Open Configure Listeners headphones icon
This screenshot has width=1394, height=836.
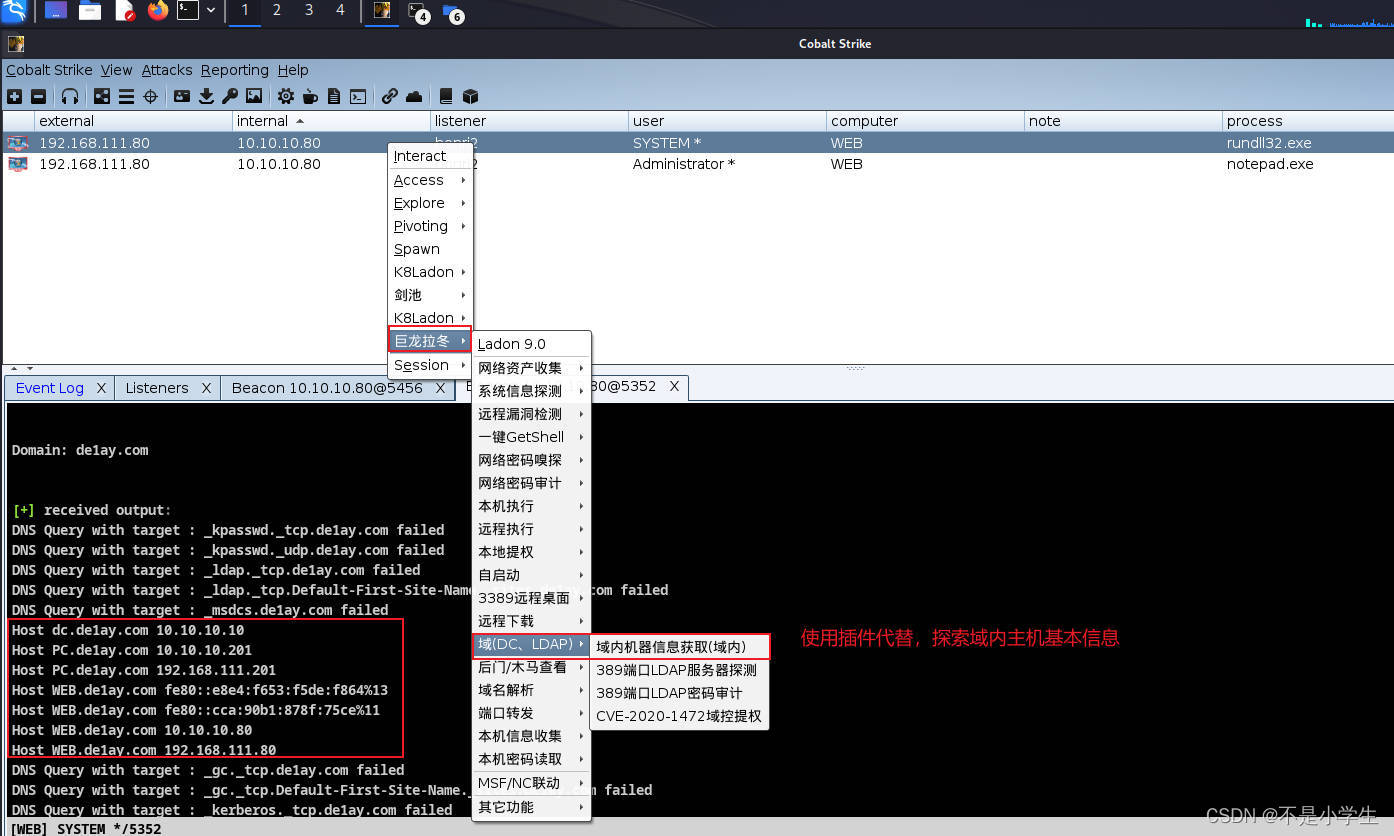(x=70, y=96)
